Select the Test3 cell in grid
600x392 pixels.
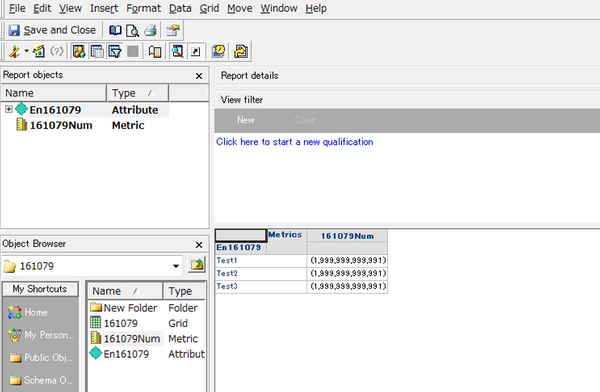pos(261,286)
